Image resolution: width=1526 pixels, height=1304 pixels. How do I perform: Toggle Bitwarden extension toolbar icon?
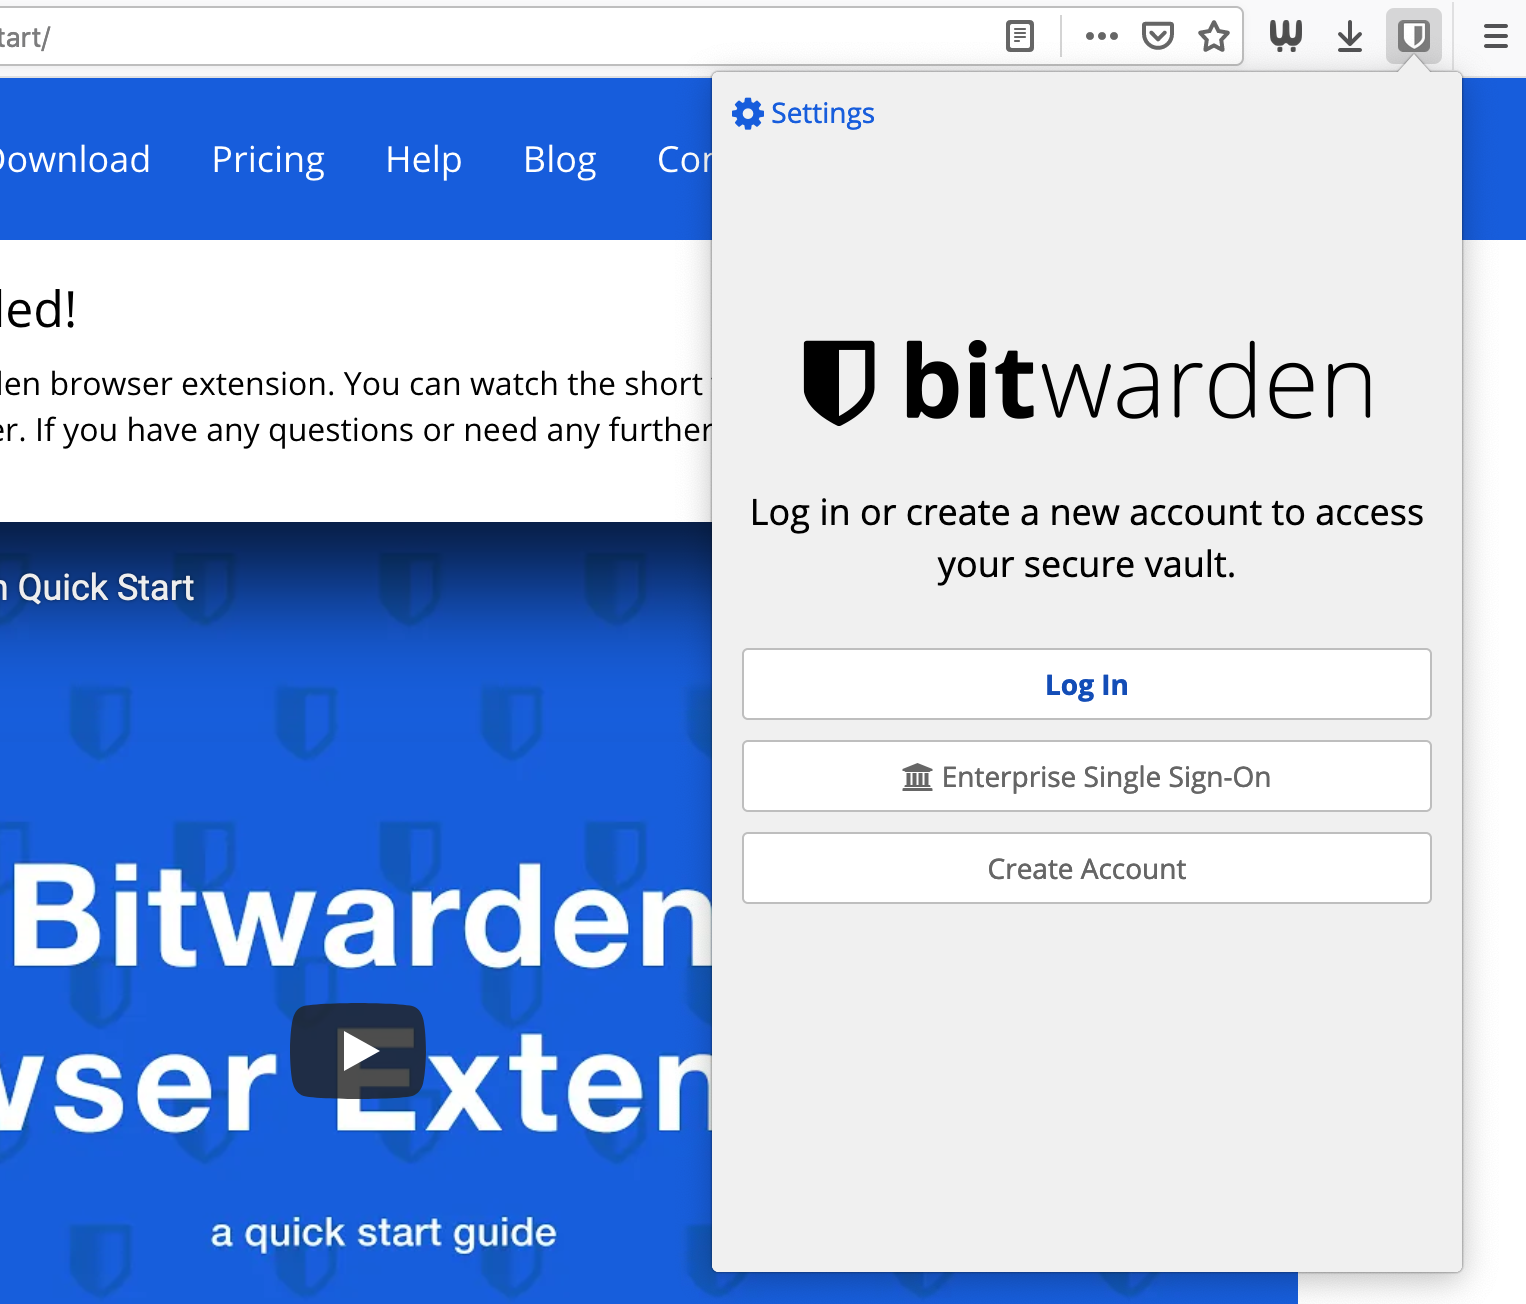(1414, 37)
